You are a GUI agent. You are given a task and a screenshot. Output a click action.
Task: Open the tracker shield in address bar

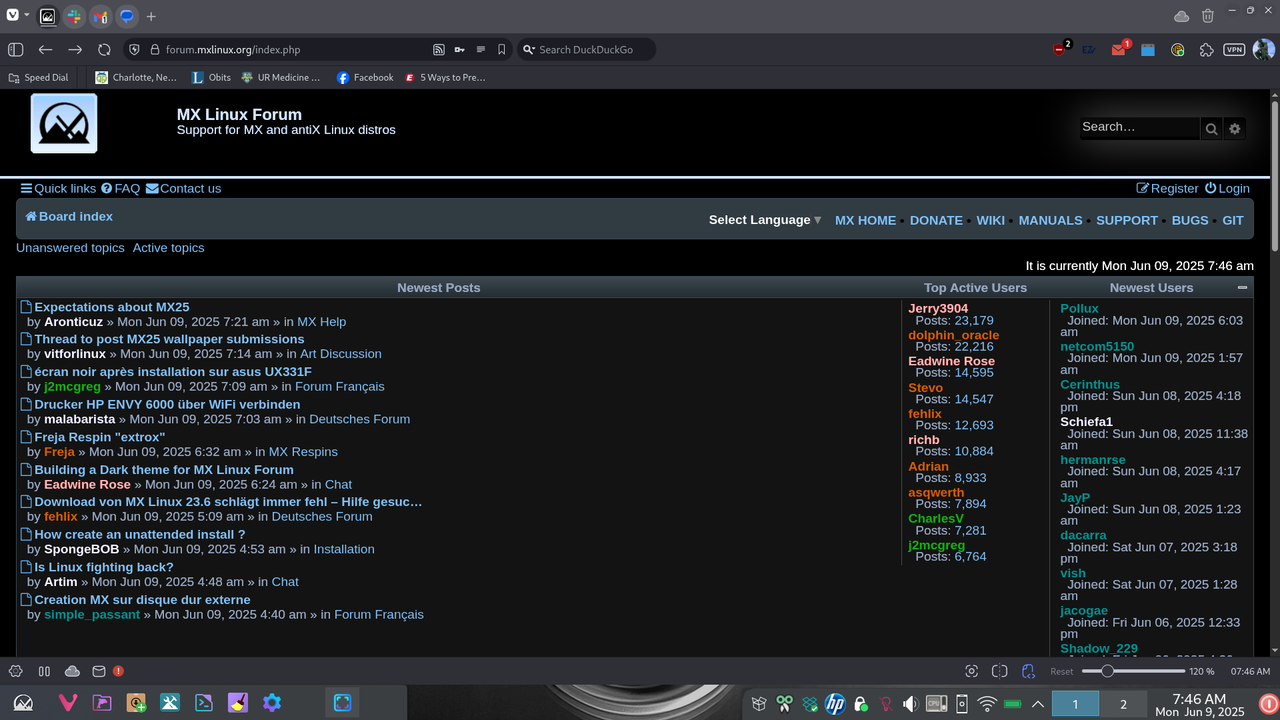coord(134,49)
